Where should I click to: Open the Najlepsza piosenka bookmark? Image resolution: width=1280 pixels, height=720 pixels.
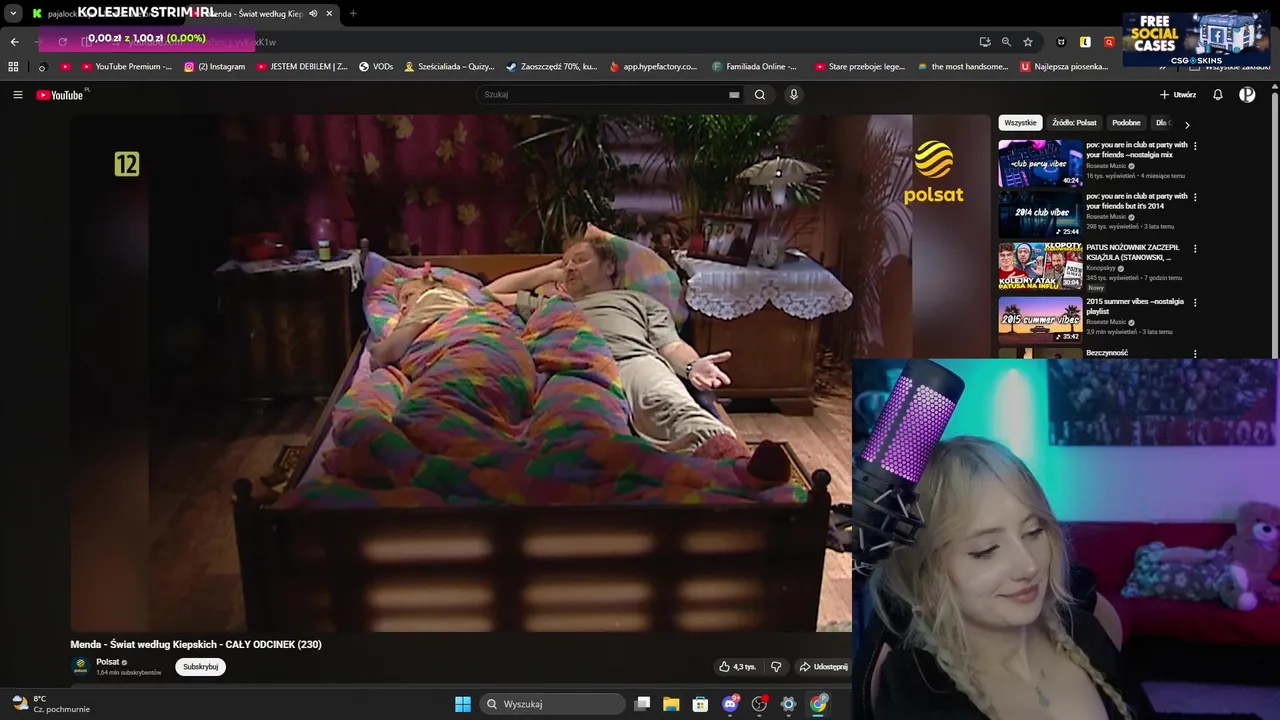point(1065,67)
